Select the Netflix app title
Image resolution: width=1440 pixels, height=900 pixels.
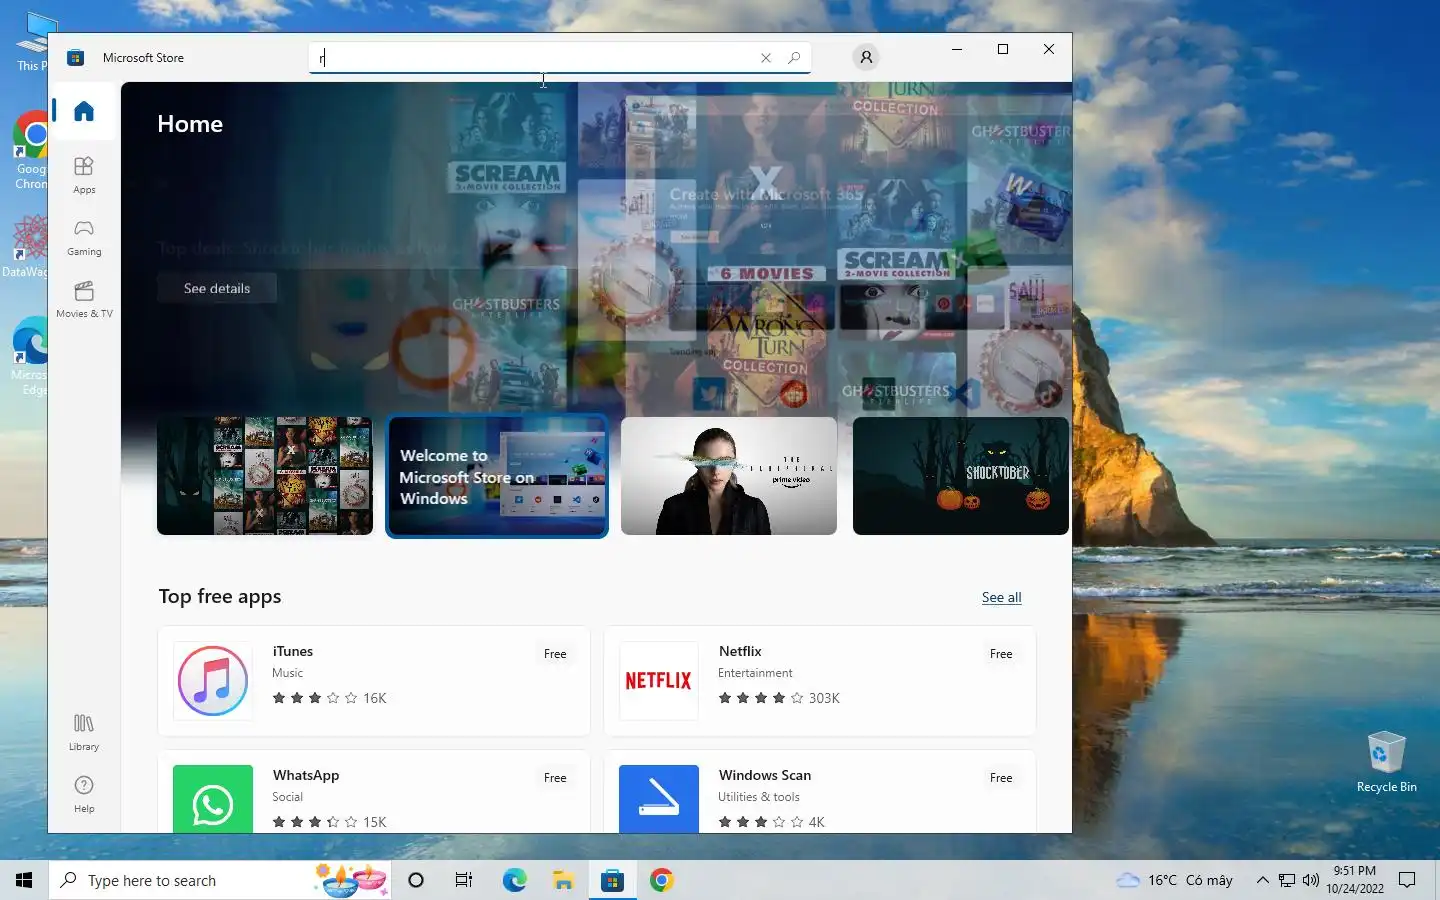(x=740, y=651)
